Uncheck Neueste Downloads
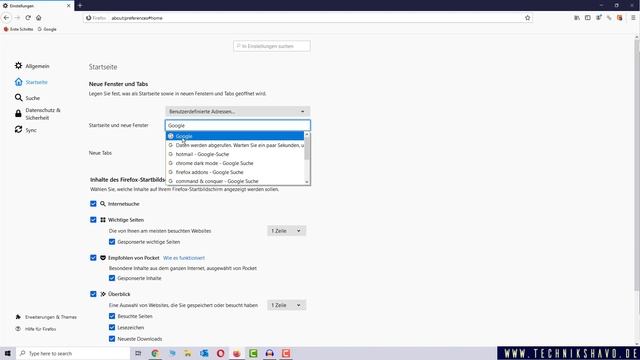 tap(112, 339)
